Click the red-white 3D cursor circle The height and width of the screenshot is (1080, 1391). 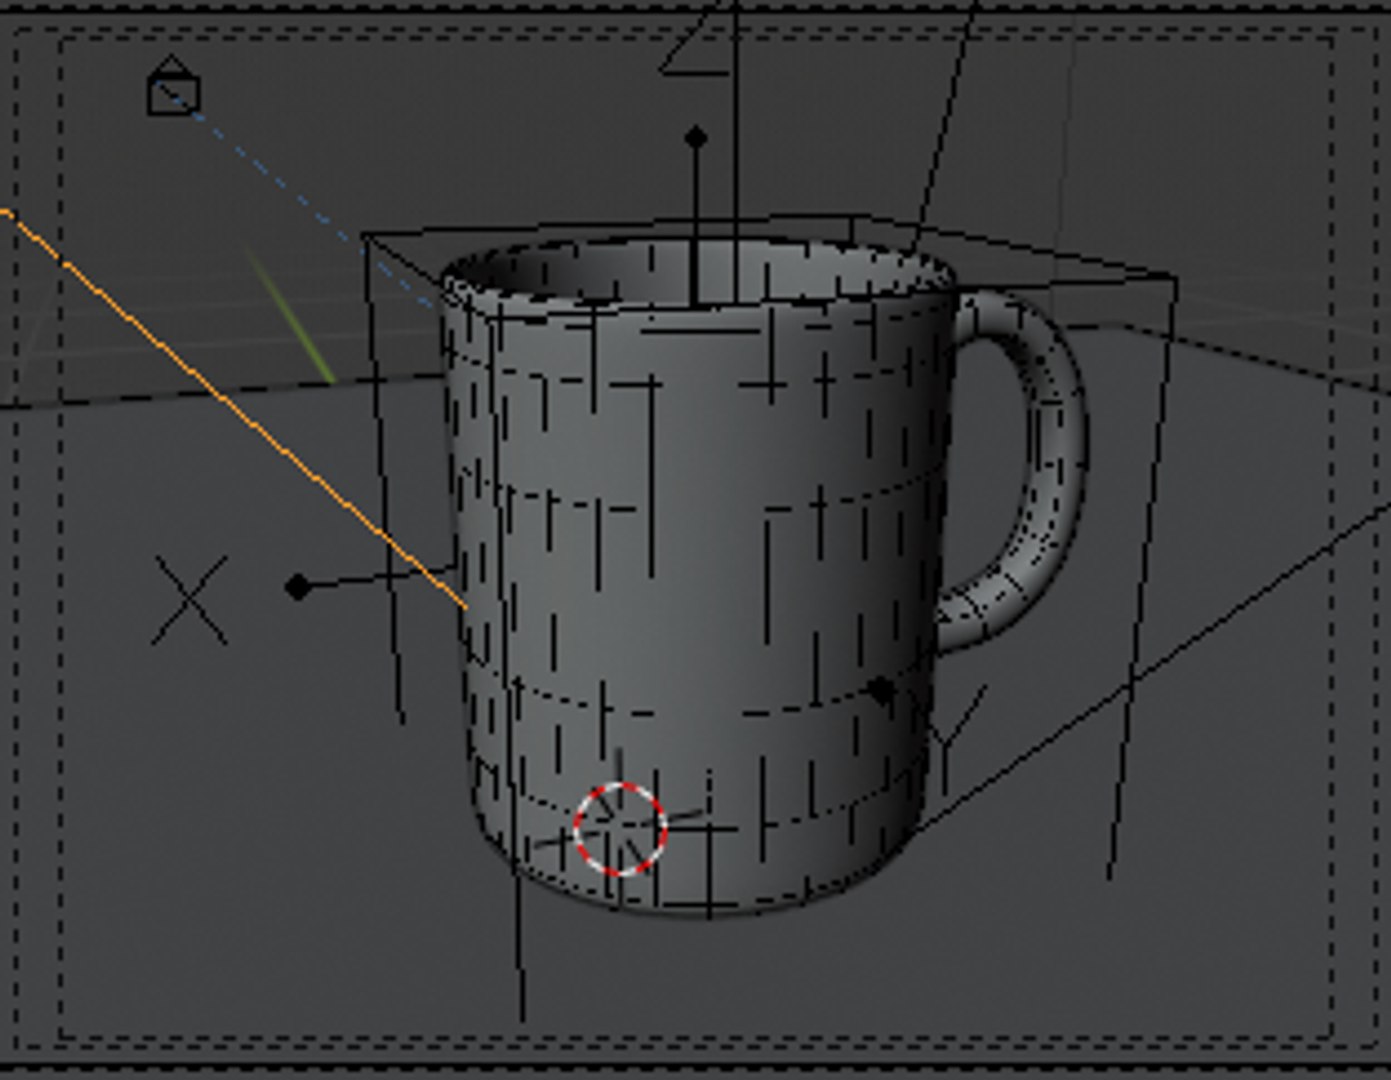pos(620,829)
